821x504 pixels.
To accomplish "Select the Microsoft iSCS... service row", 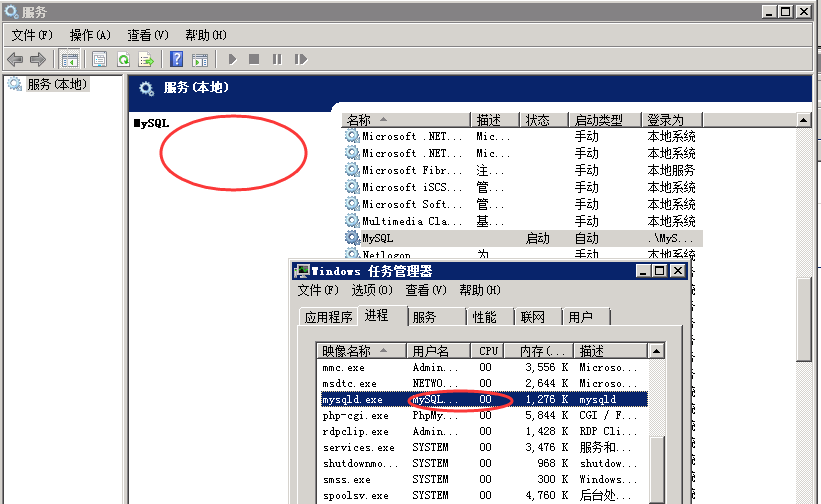I will click(523, 187).
